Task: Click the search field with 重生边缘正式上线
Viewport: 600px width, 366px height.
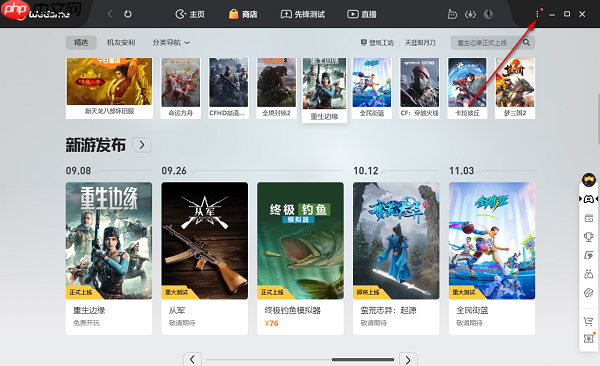Action: coord(486,42)
